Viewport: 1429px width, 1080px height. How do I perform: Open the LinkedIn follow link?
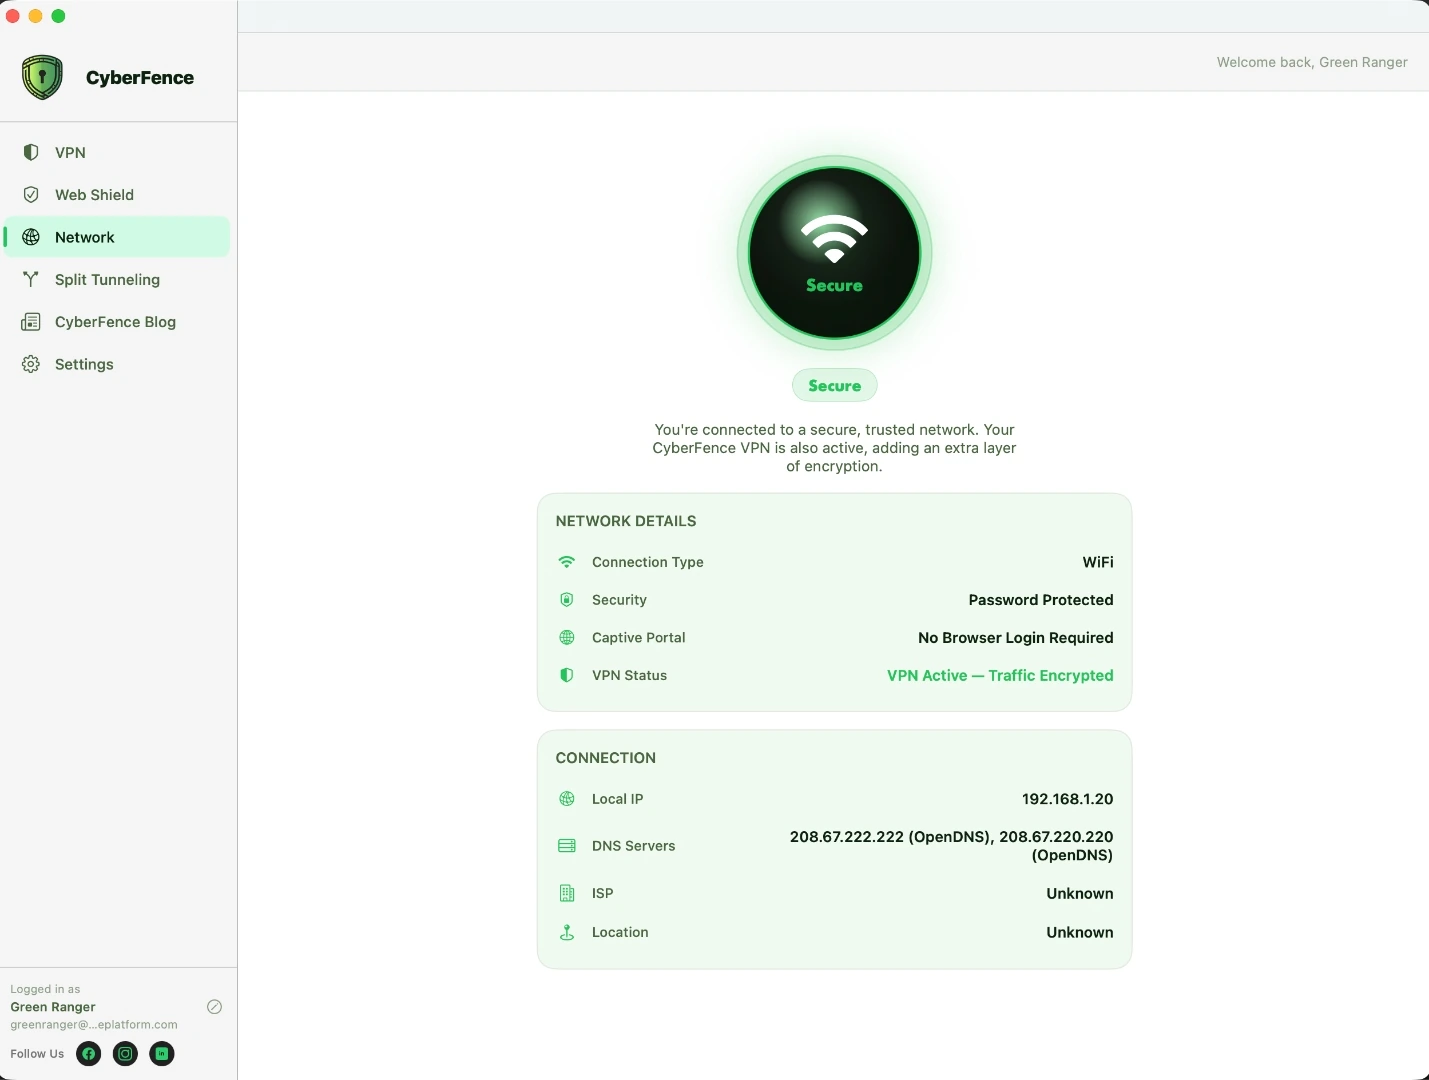[162, 1053]
